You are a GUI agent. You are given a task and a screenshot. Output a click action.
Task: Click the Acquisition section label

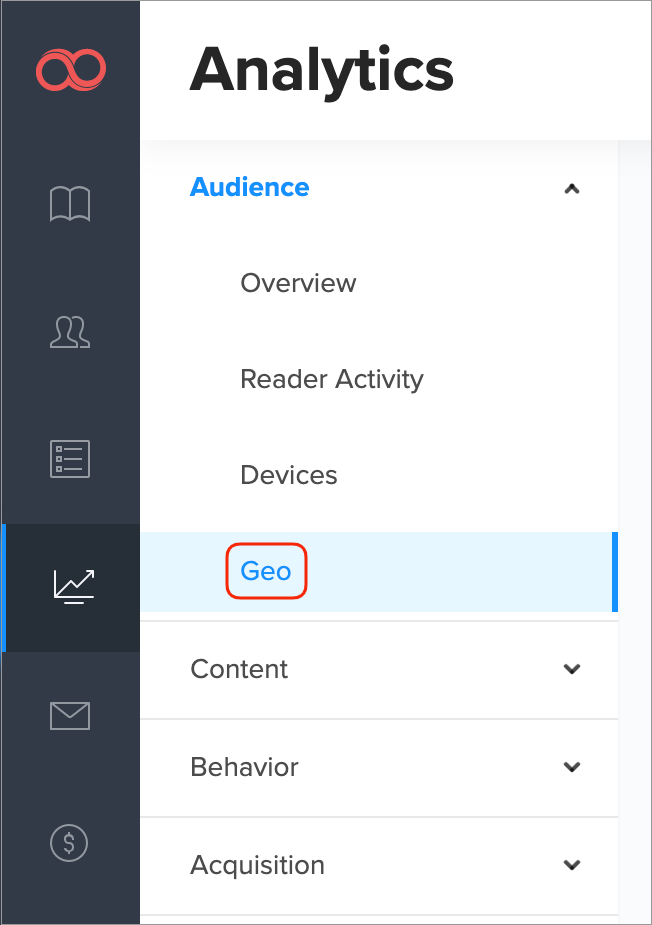(257, 865)
